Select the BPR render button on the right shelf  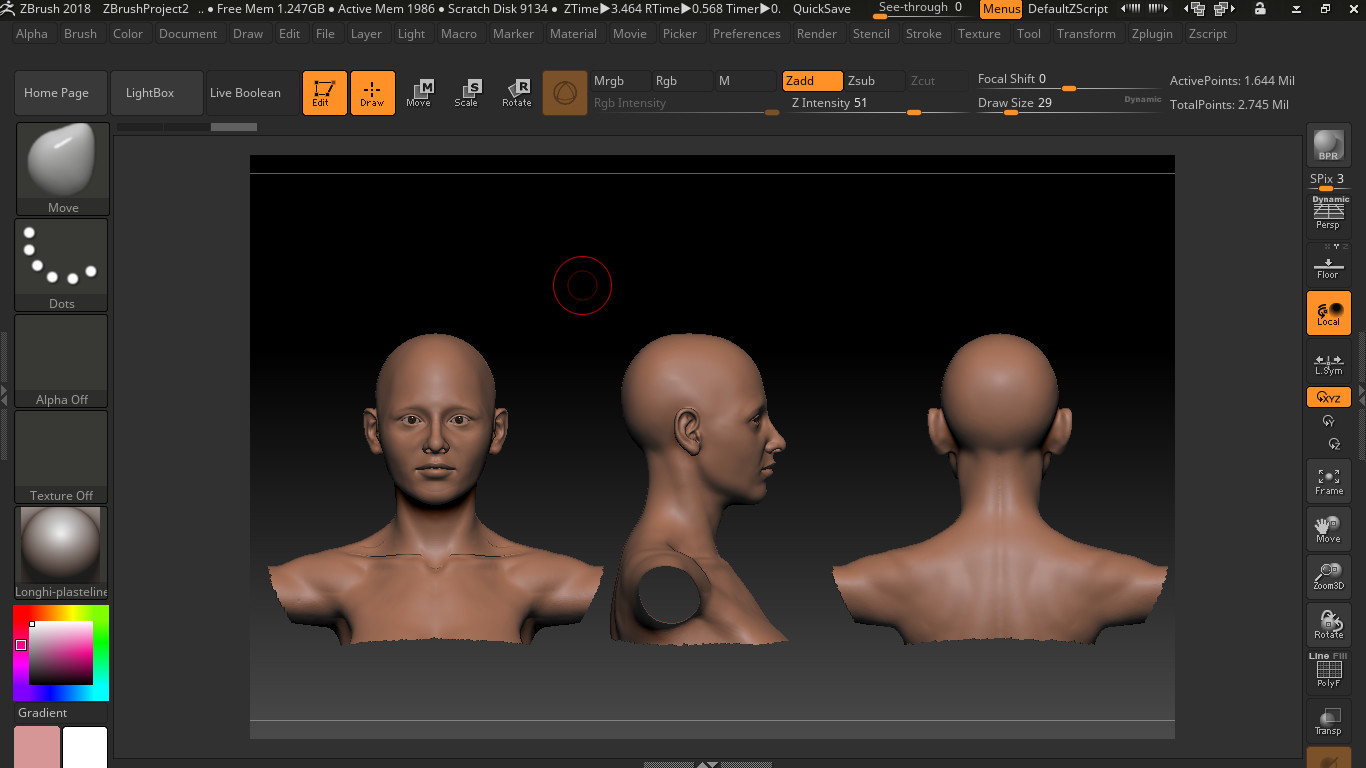tap(1328, 144)
